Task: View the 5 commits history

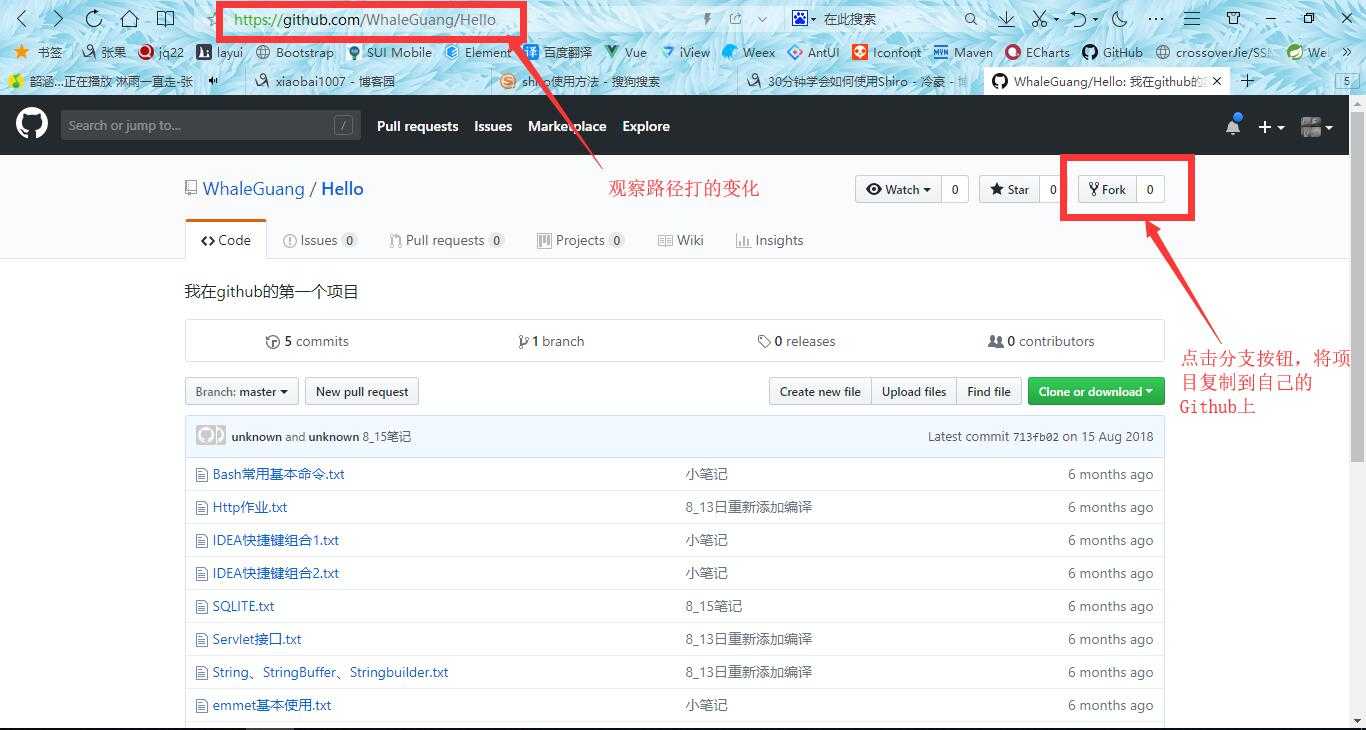Action: coord(307,341)
